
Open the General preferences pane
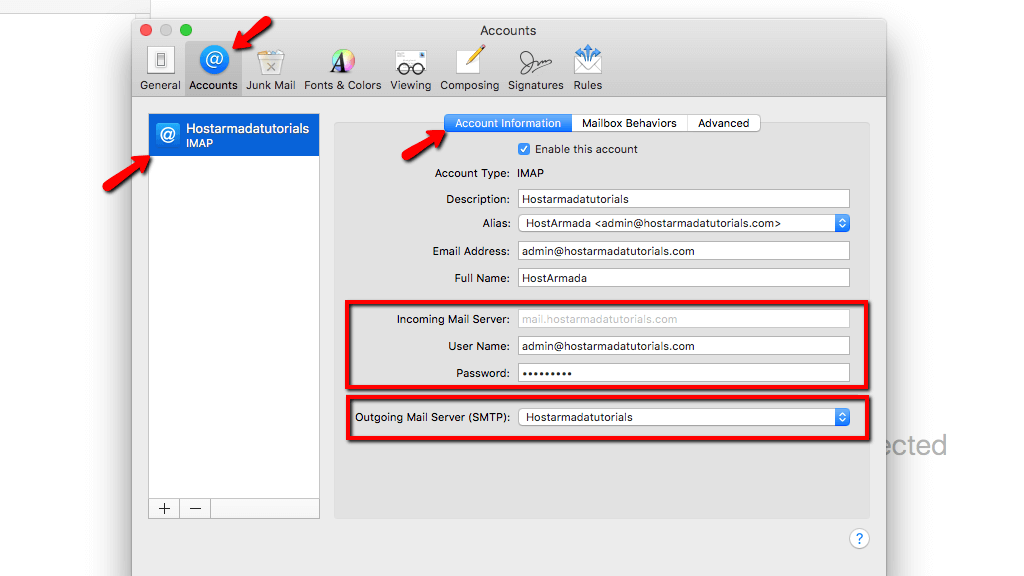[x=160, y=69]
